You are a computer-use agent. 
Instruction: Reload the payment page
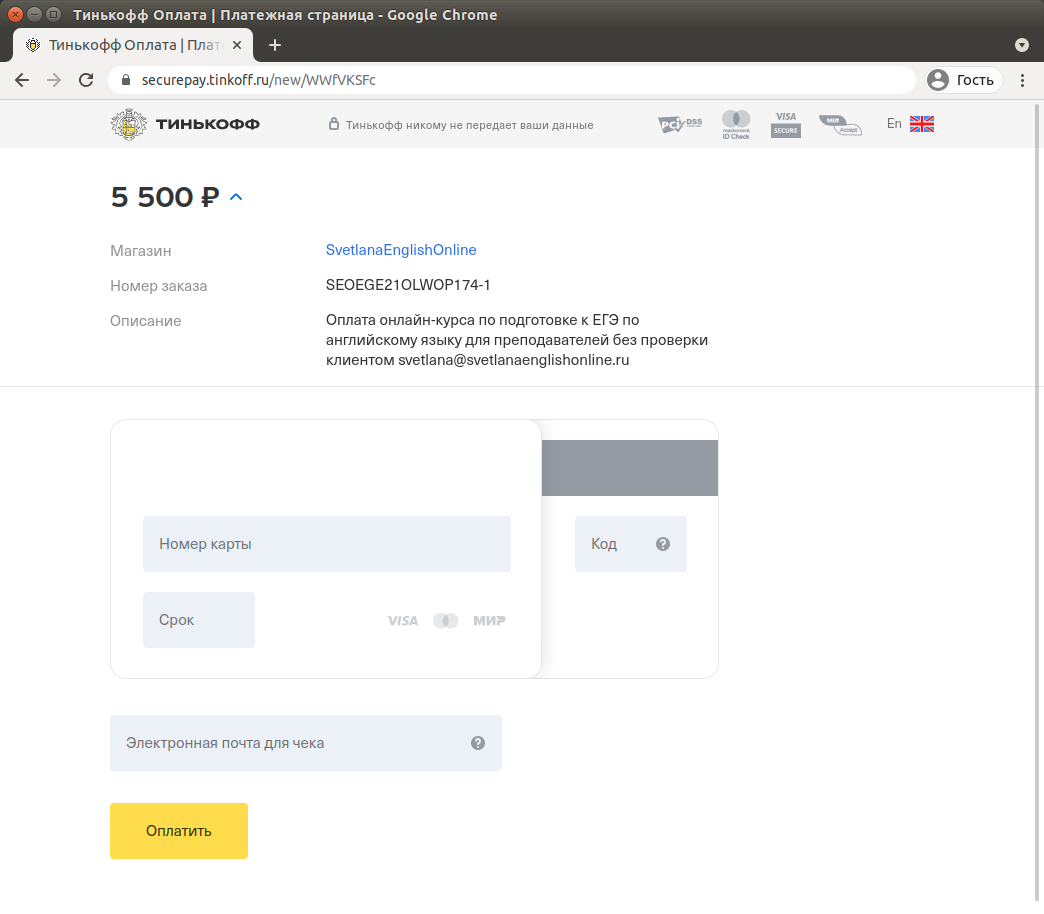[86, 80]
